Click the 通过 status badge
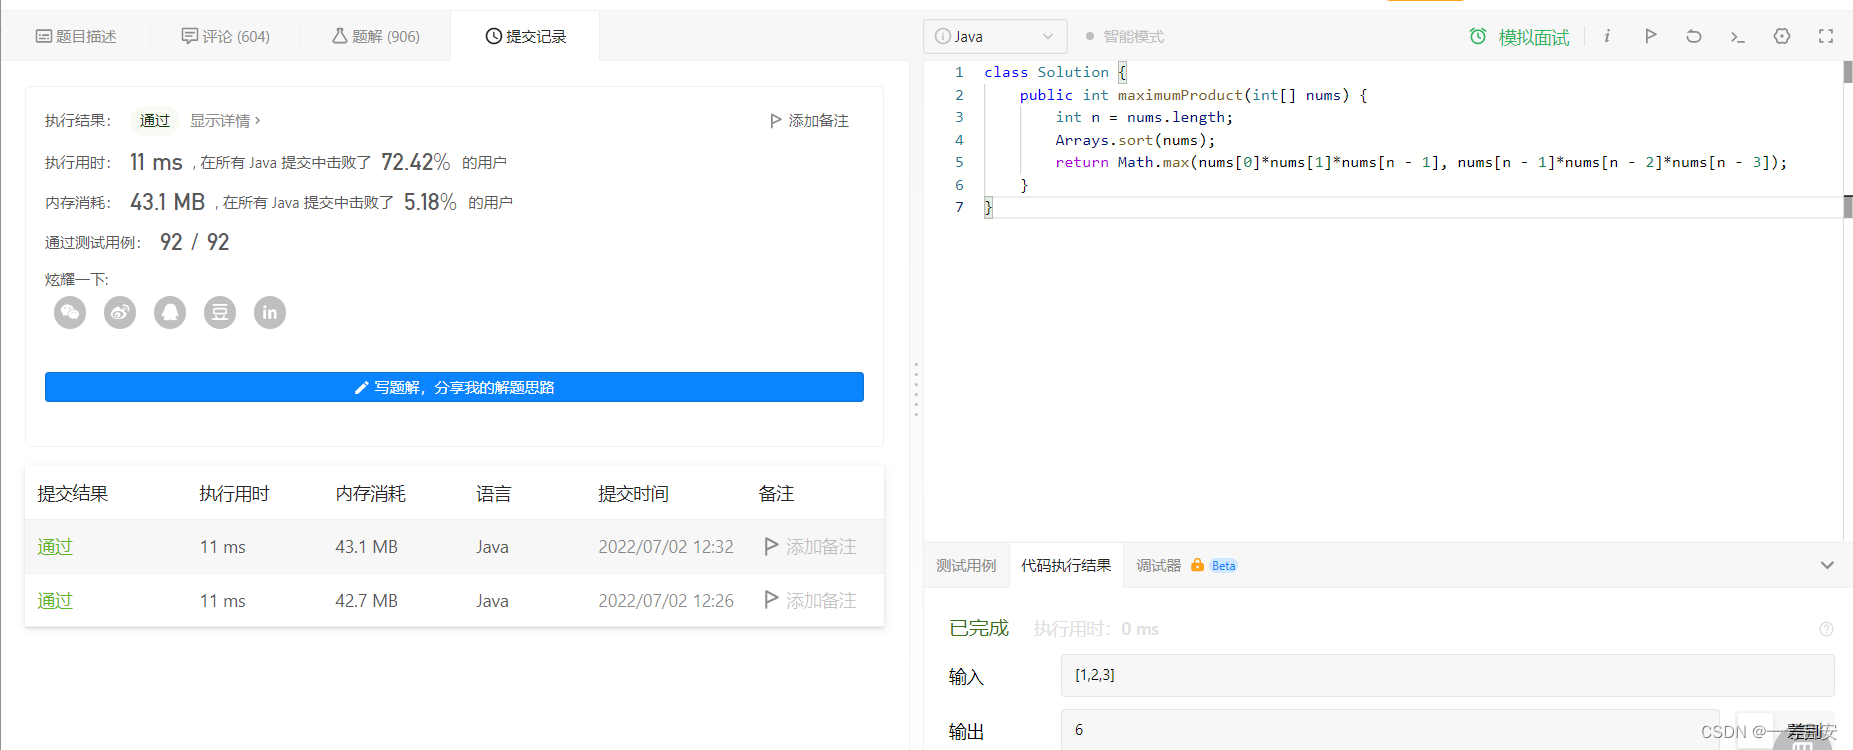The image size is (1853, 750). (x=155, y=120)
